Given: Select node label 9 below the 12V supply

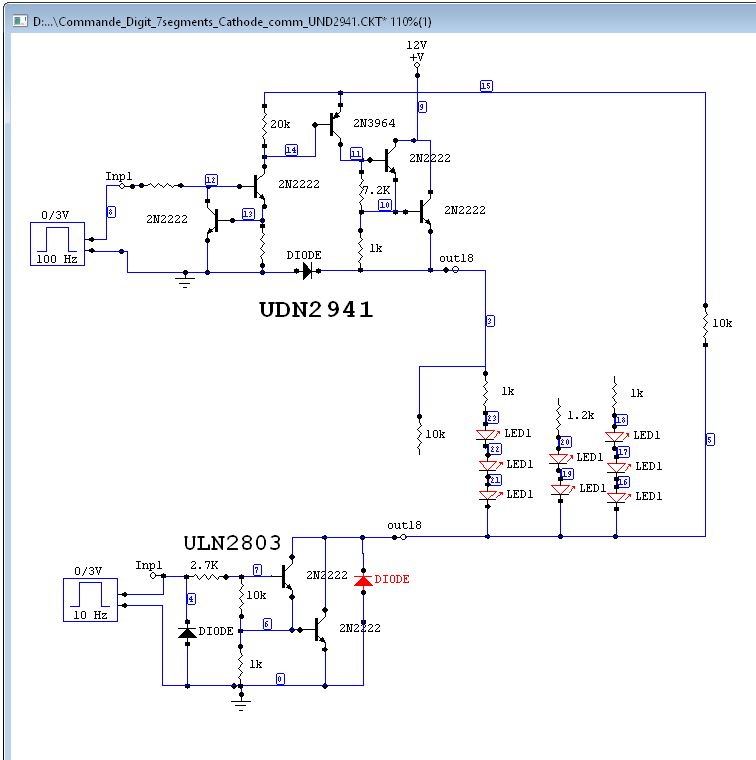Looking at the screenshot, I should [422, 107].
